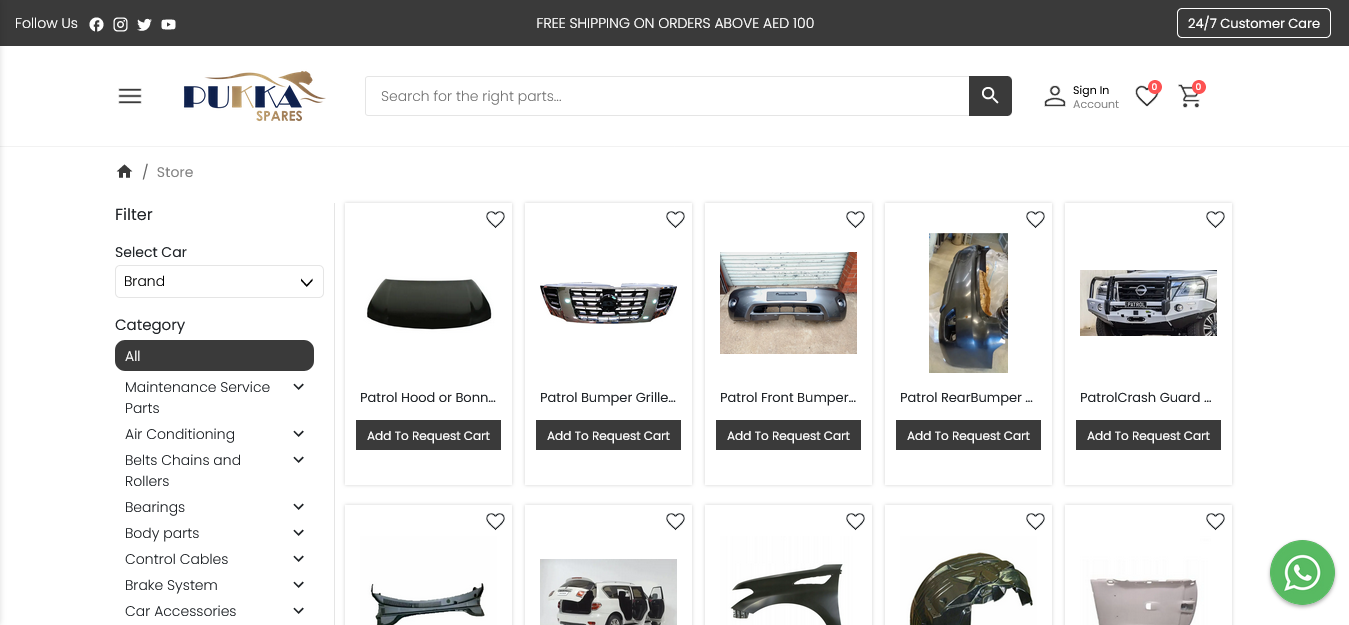This screenshot has width=1349, height=625.
Task: Go to home via breadcrumb icon
Action: [x=124, y=172]
